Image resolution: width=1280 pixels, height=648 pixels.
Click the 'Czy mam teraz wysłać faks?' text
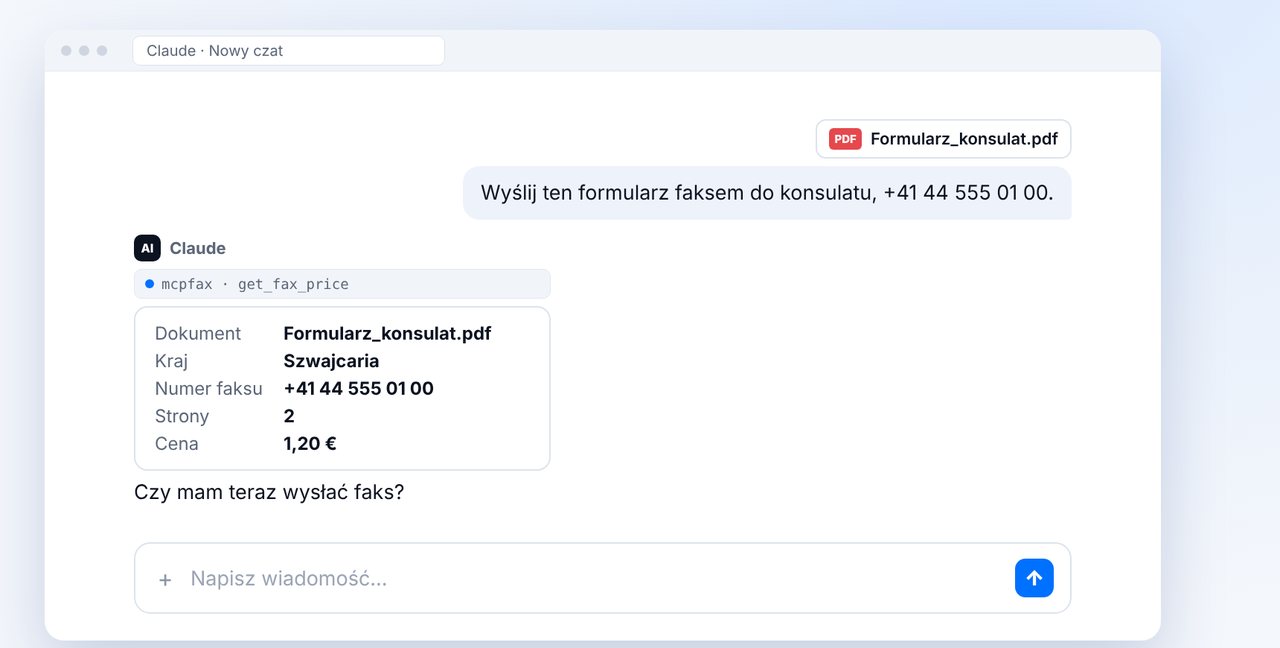[269, 492]
